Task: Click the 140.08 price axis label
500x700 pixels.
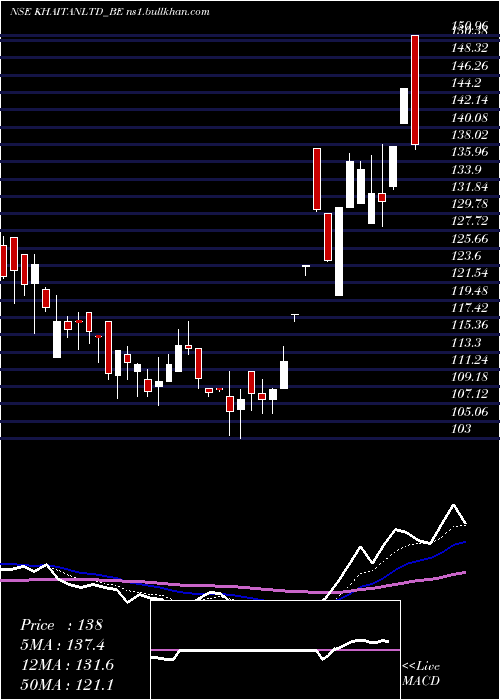Action: pos(469,118)
